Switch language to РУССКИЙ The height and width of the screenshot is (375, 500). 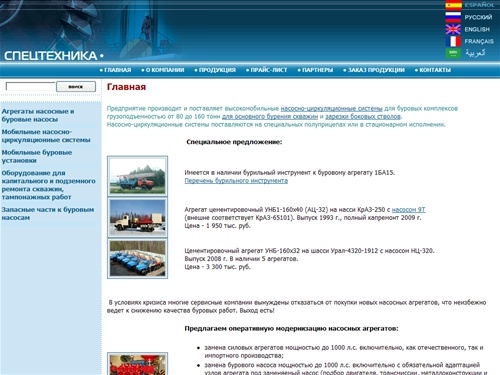(x=478, y=17)
